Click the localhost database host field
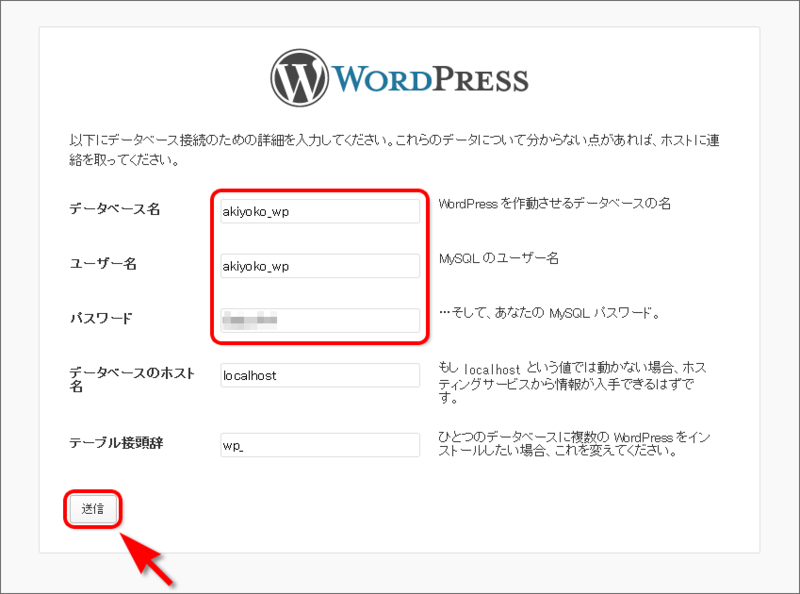800x594 pixels. 320,375
